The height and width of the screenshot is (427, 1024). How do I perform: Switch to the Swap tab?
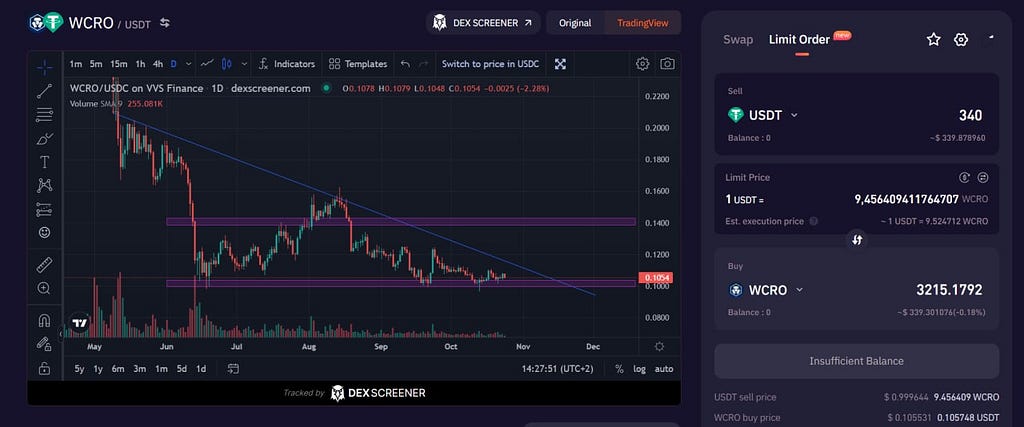point(738,40)
